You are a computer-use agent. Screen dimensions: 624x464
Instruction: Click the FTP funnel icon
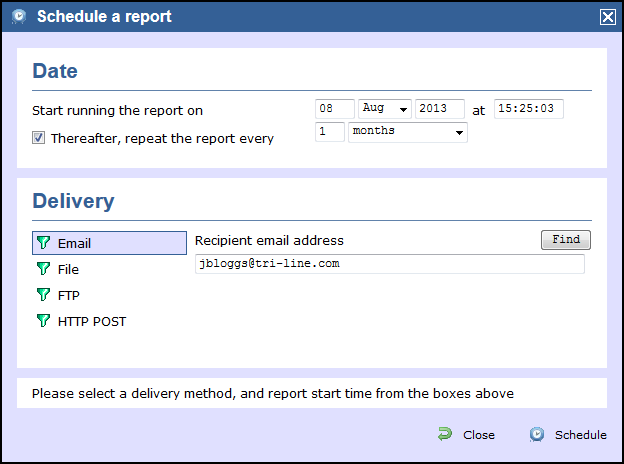point(43,295)
